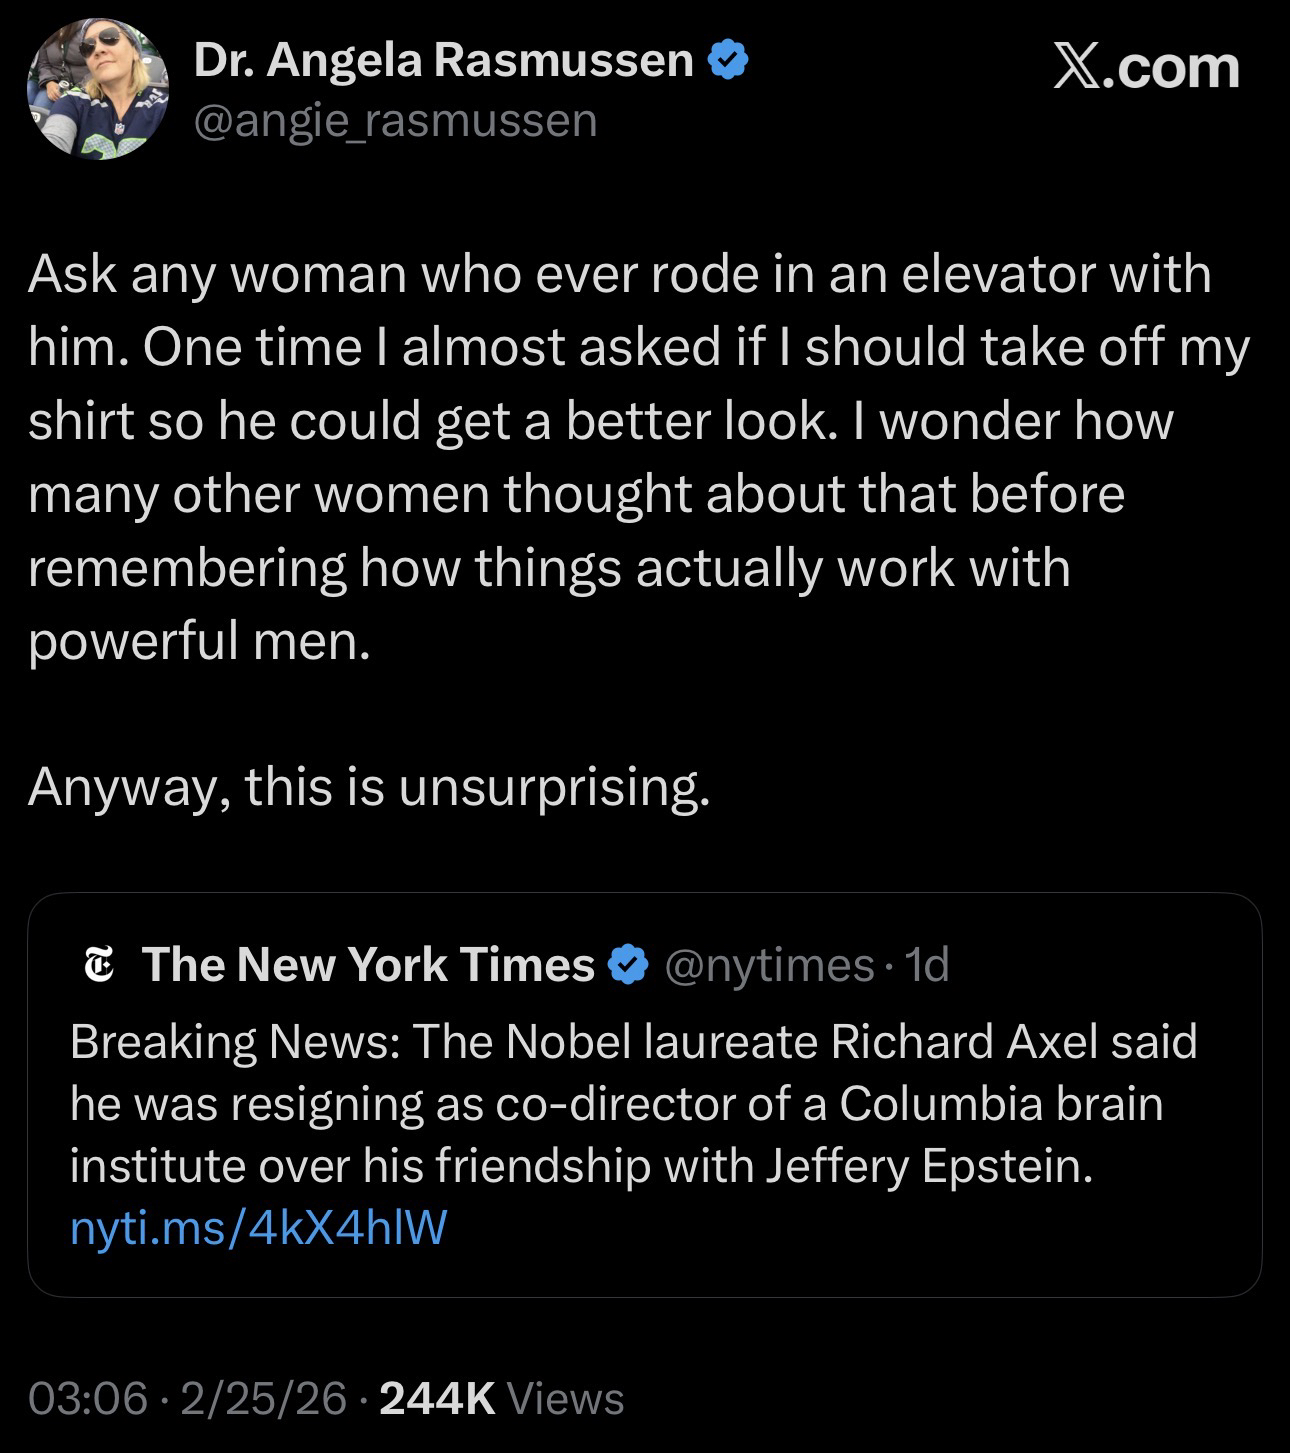
Task: Click the Dr. Angela Rasmussen display name
Action: point(442,62)
